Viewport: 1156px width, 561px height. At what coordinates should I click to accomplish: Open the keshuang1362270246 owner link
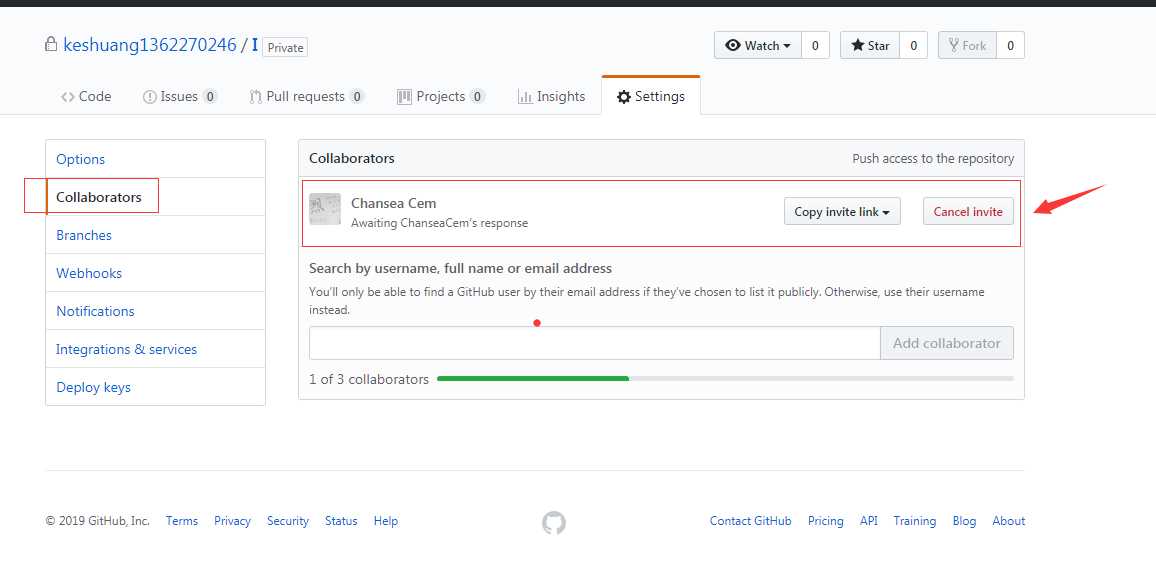(x=150, y=45)
